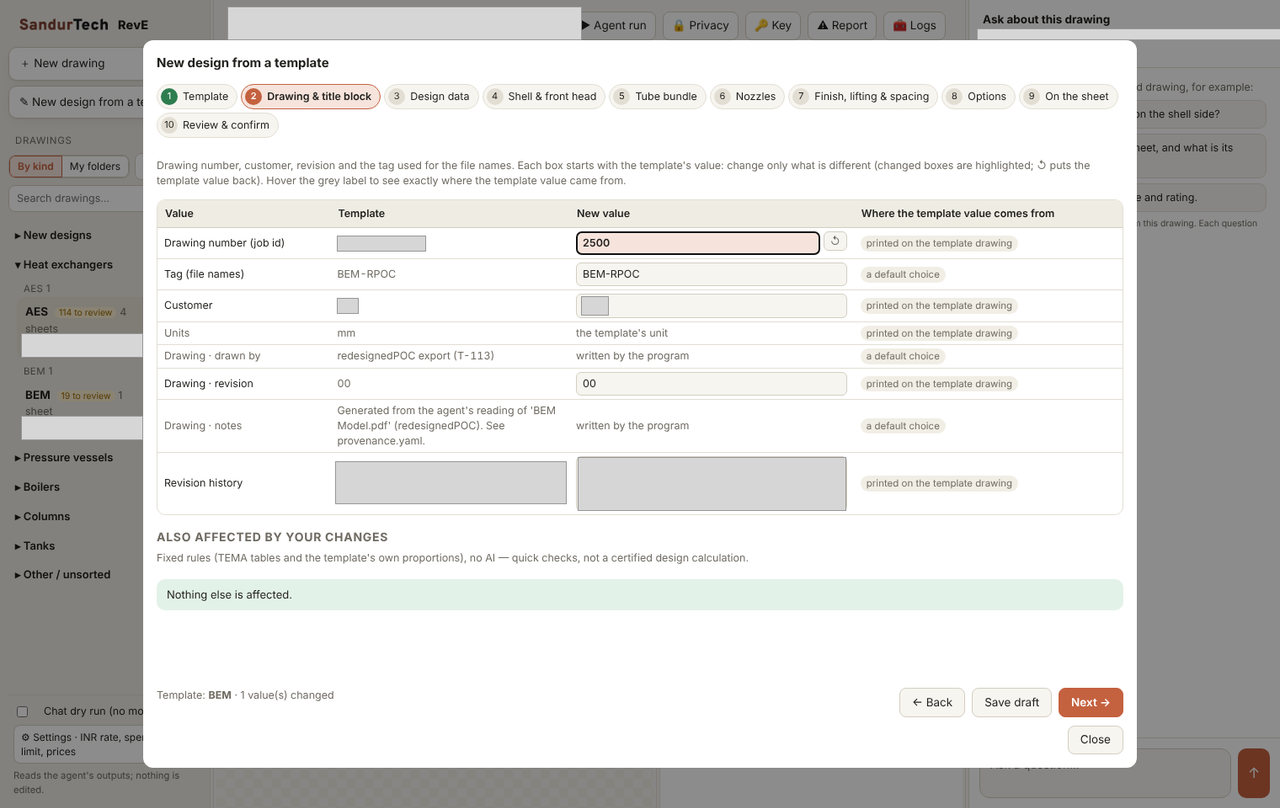Open the Privacy button in toolbar
Screen dimensions: 1280x808
700,25
